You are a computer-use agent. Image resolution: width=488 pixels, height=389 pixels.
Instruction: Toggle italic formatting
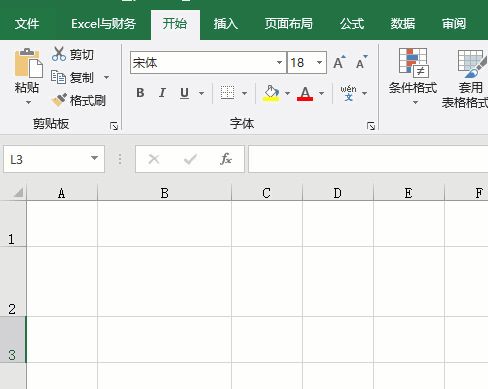pyautogui.click(x=162, y=93)
